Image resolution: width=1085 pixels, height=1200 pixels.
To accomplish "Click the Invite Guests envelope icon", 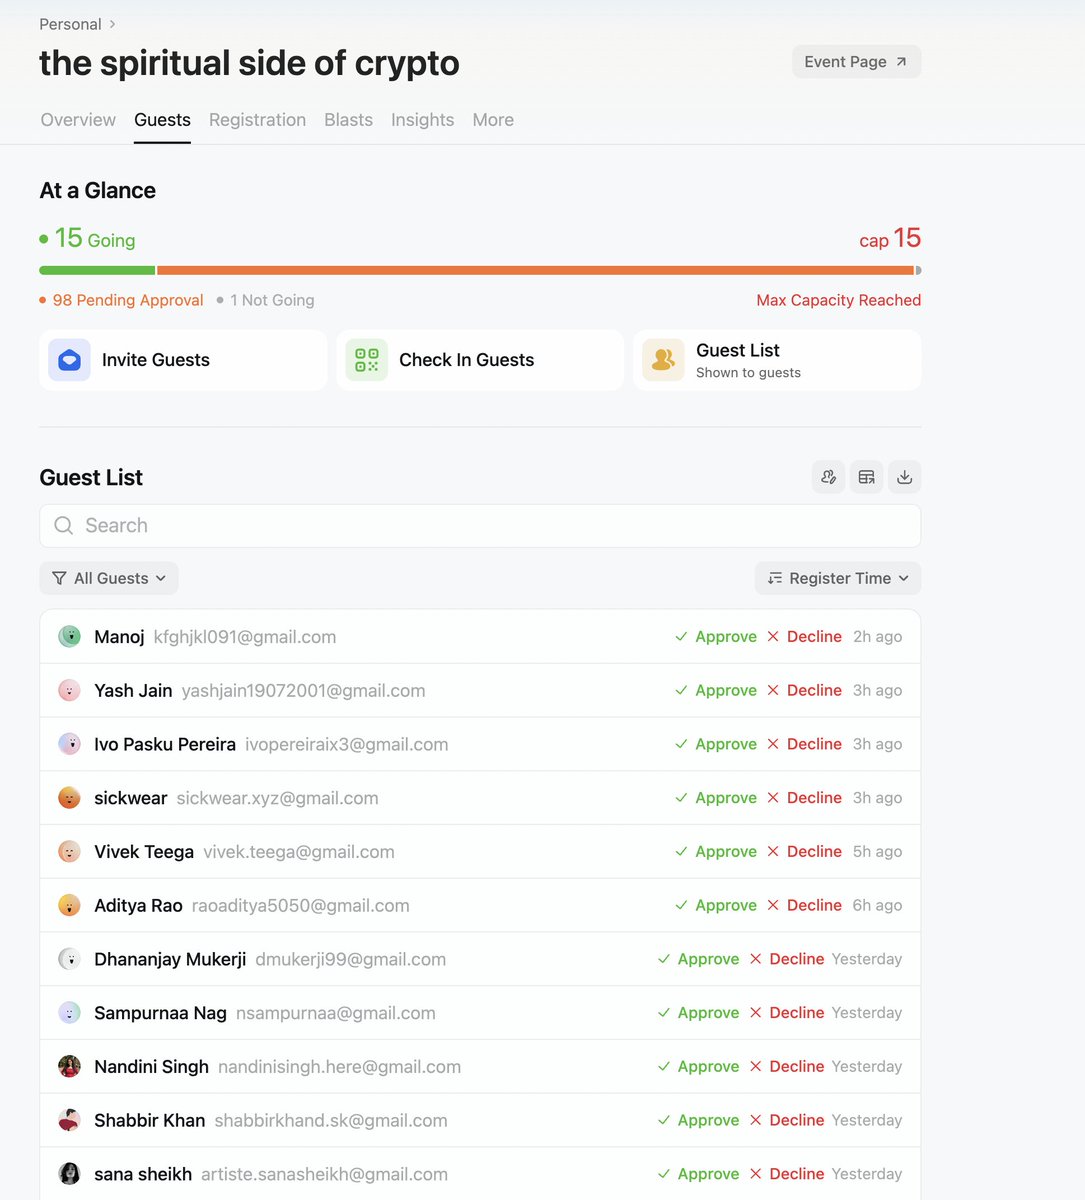I will pyautogui.click(x=69, y=360).
